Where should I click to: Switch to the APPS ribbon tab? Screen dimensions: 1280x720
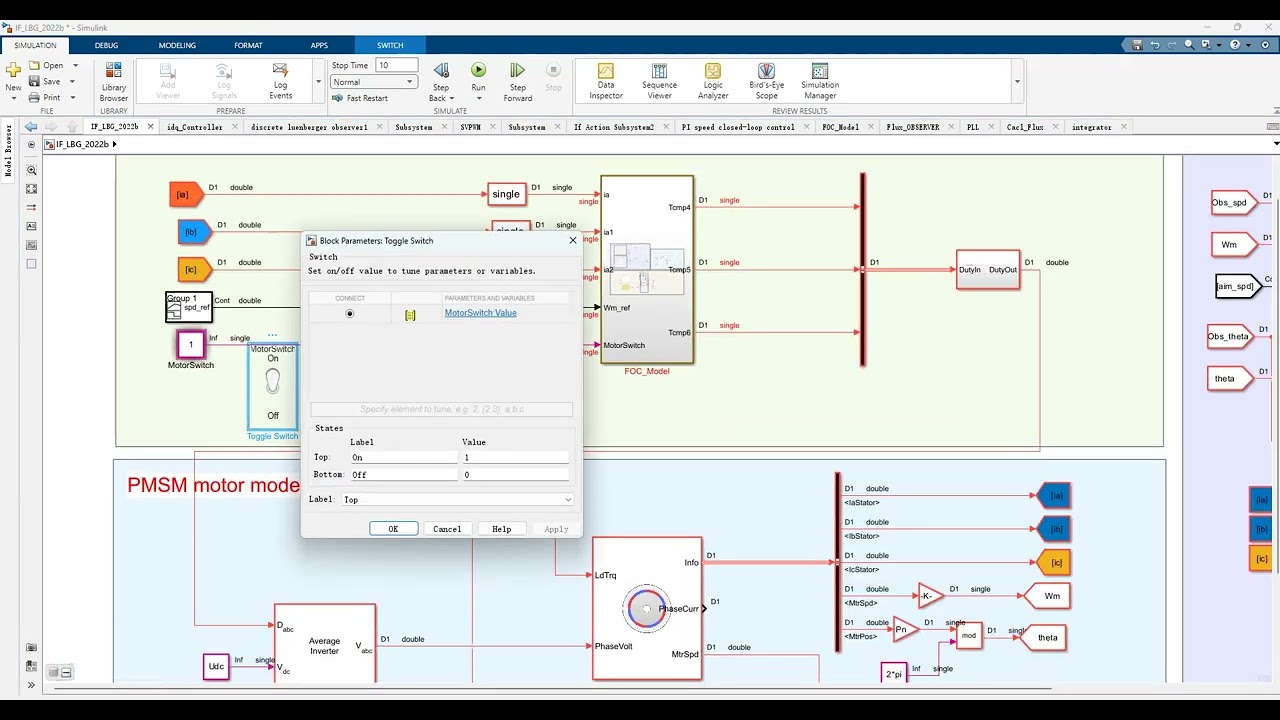[x=319, y=45]
